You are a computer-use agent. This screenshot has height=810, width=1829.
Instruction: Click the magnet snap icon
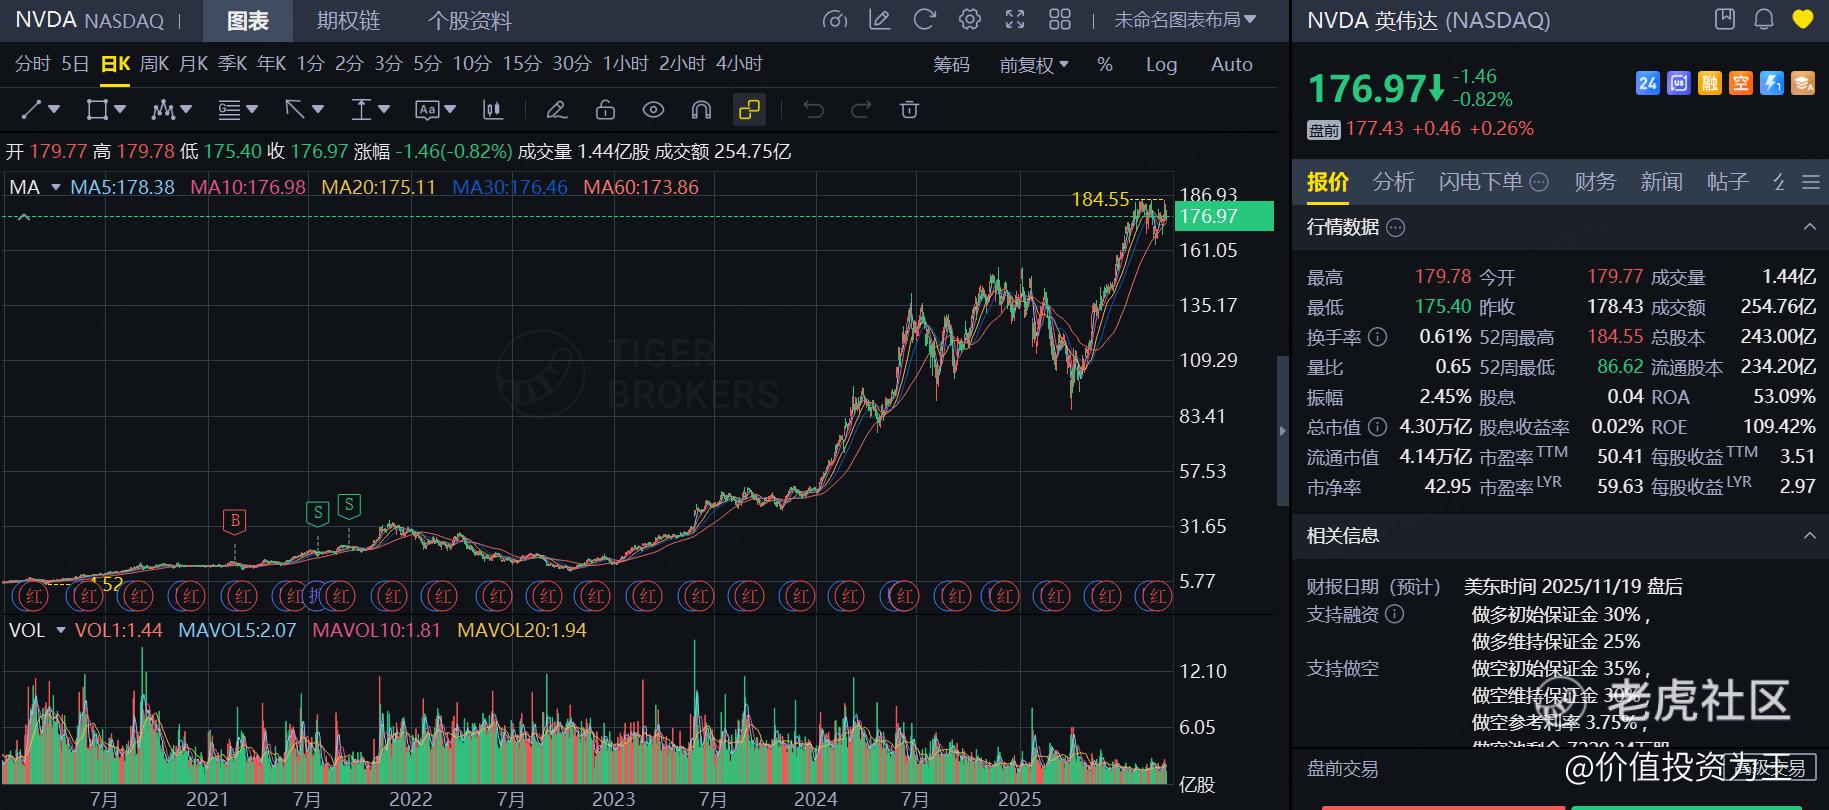click(701, 110)
